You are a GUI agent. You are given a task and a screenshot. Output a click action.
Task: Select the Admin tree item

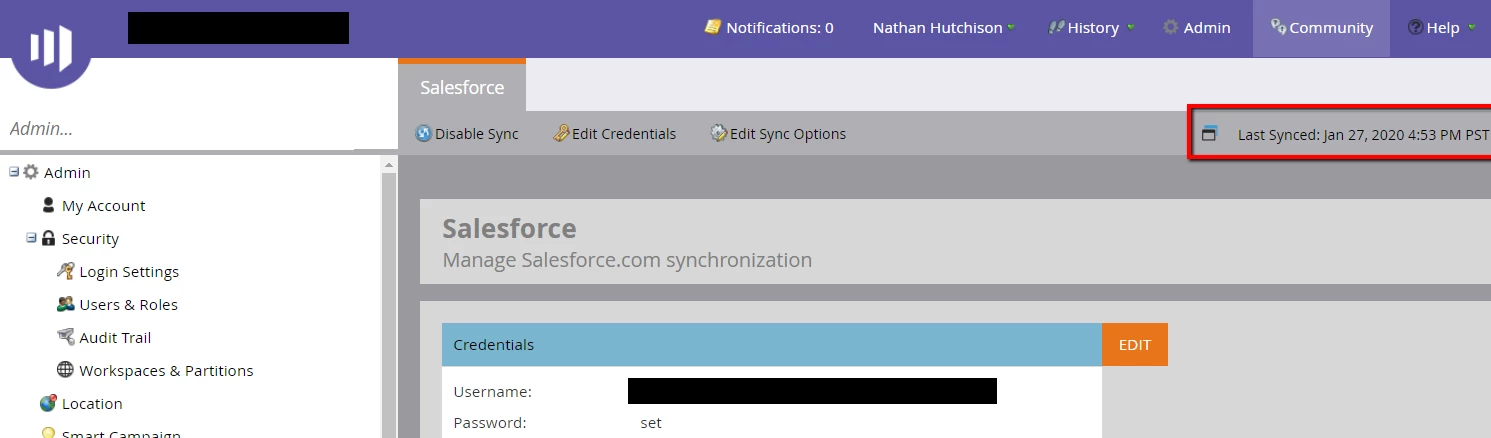[x=67, y=173]
